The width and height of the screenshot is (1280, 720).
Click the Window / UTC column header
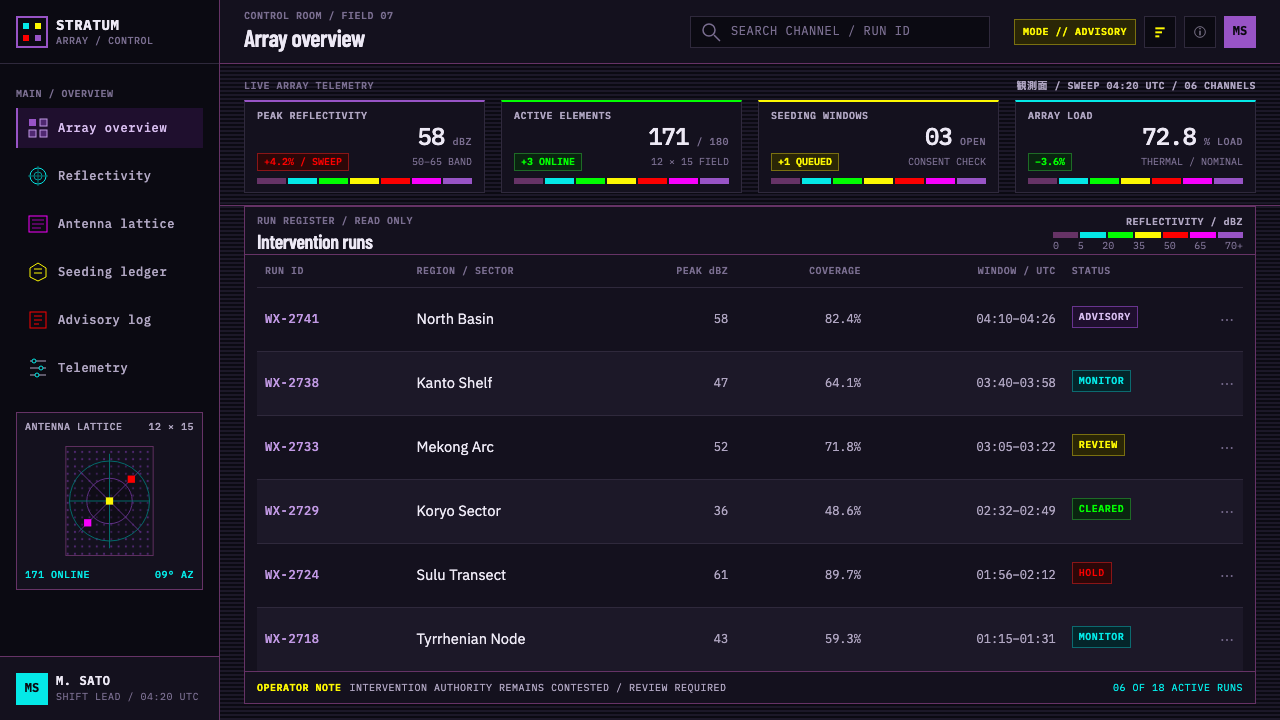tap(1017, 271)
